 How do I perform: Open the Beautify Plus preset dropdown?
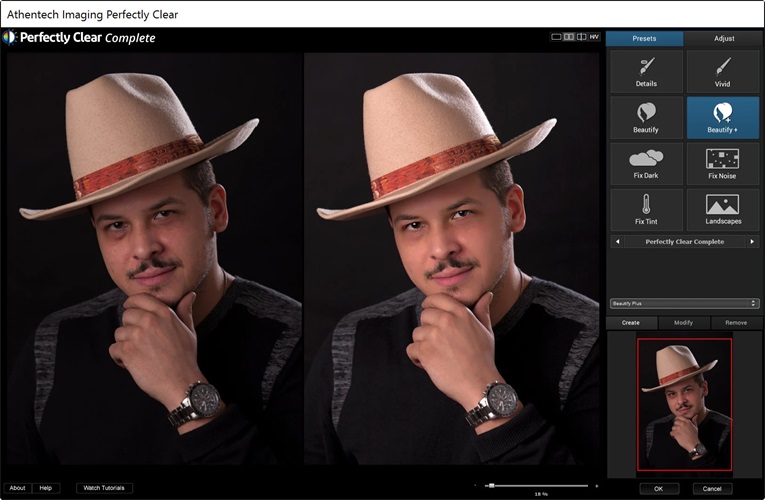(684, 303)
